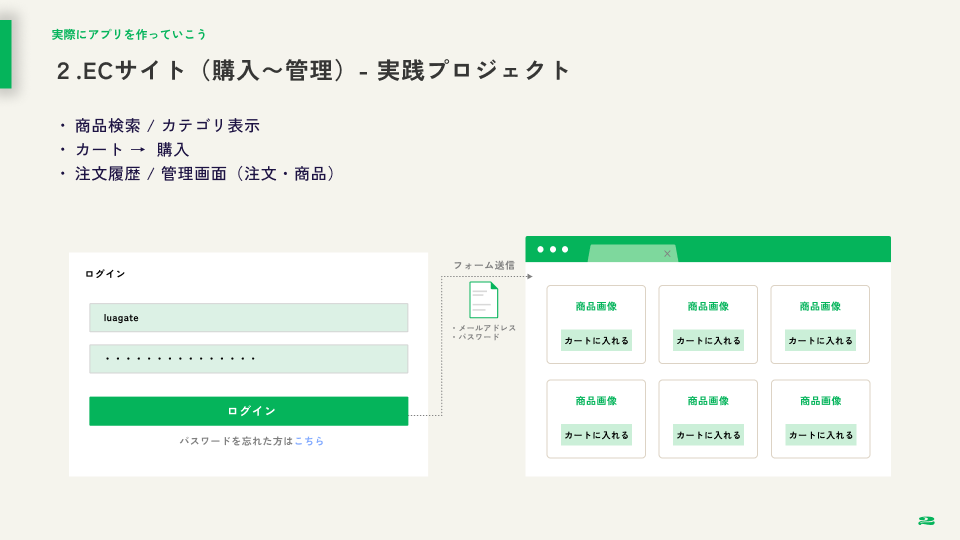Image resolution: width=960 pixels, height=540 pixels.
Task: Click カートに入れる on the bottom-row last card
Action: click(x=820, y=435)
